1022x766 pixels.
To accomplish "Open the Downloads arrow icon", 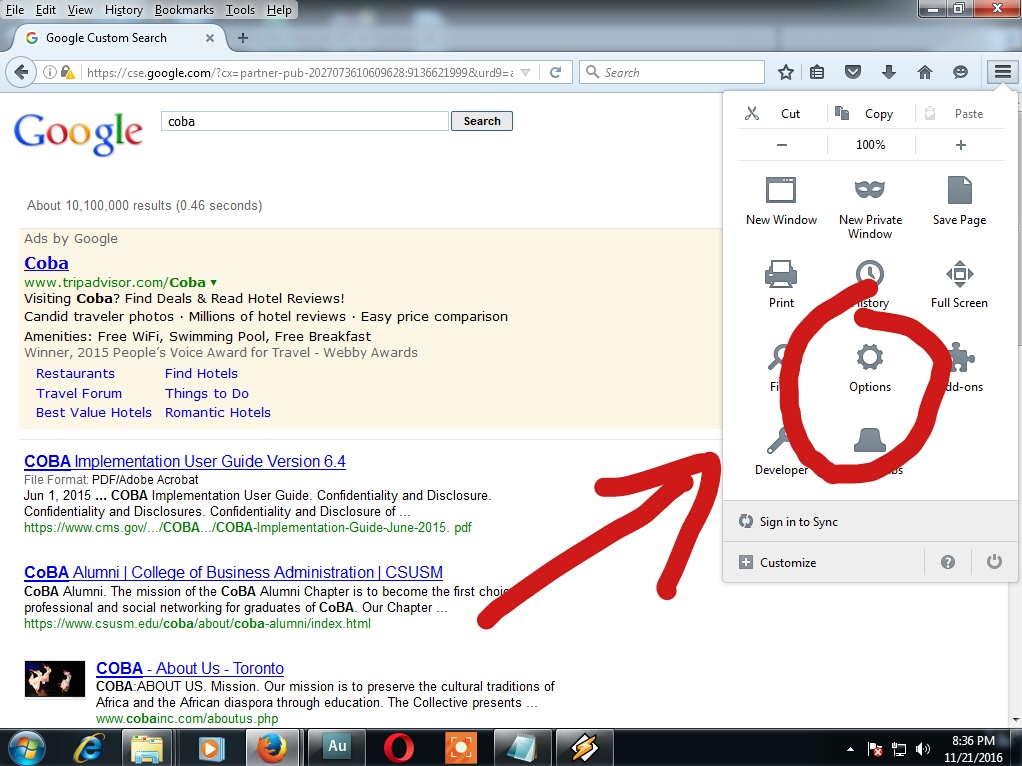I will point(888,72).
